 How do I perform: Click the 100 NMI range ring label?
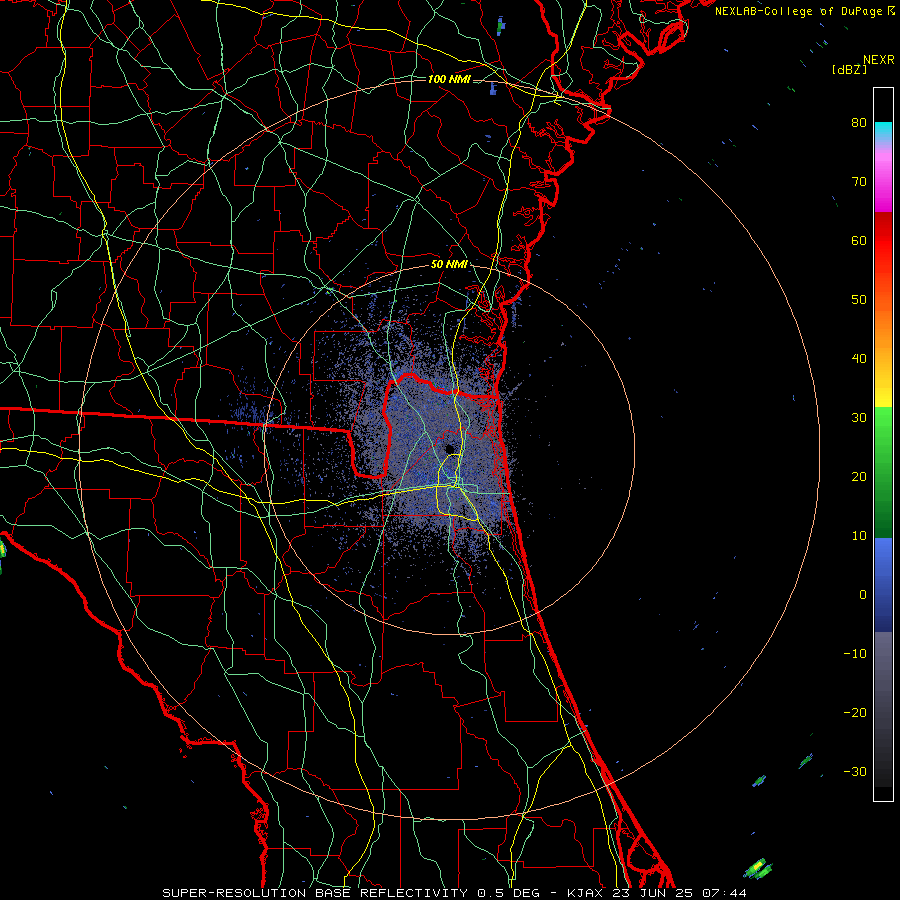[449, 79]
